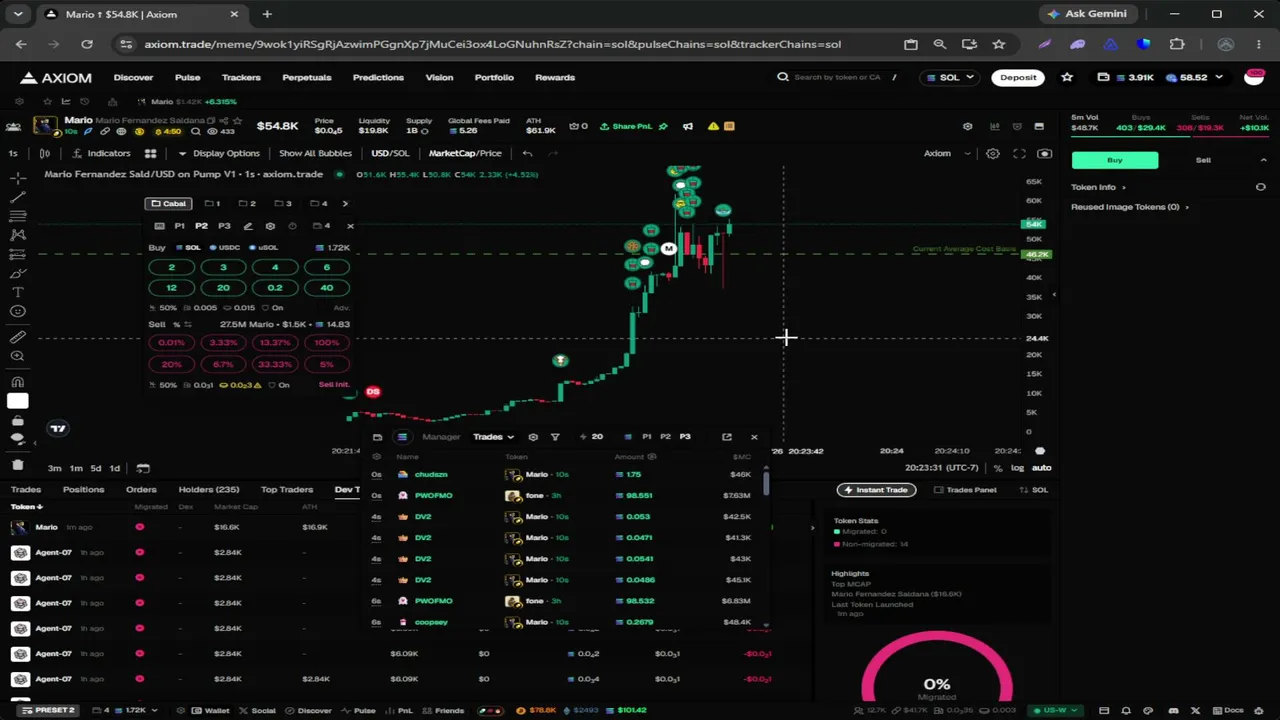
Task: Go to Perpetuals in top navigation
Action: [306, 77]
